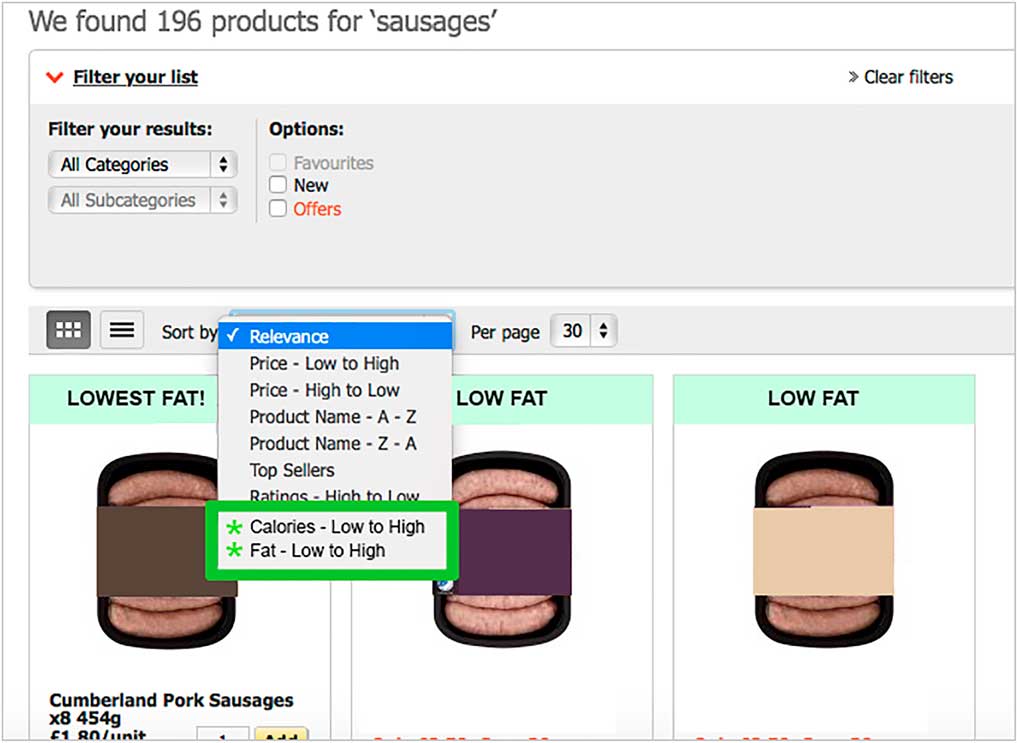The height and width of the screenshot is (743, 1018).
Task: Choose Price - Low to High sorting
Action: click(x=324, y=364)
